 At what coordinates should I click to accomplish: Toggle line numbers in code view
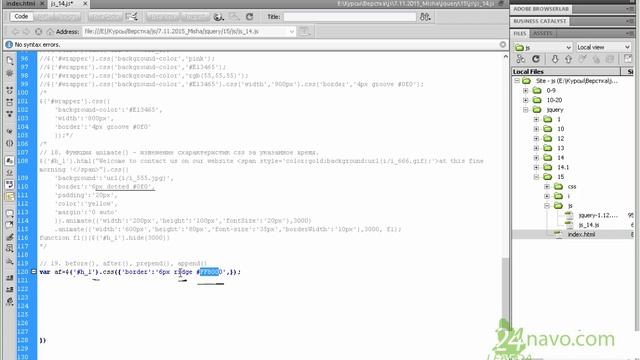click(x=10, y=161)
